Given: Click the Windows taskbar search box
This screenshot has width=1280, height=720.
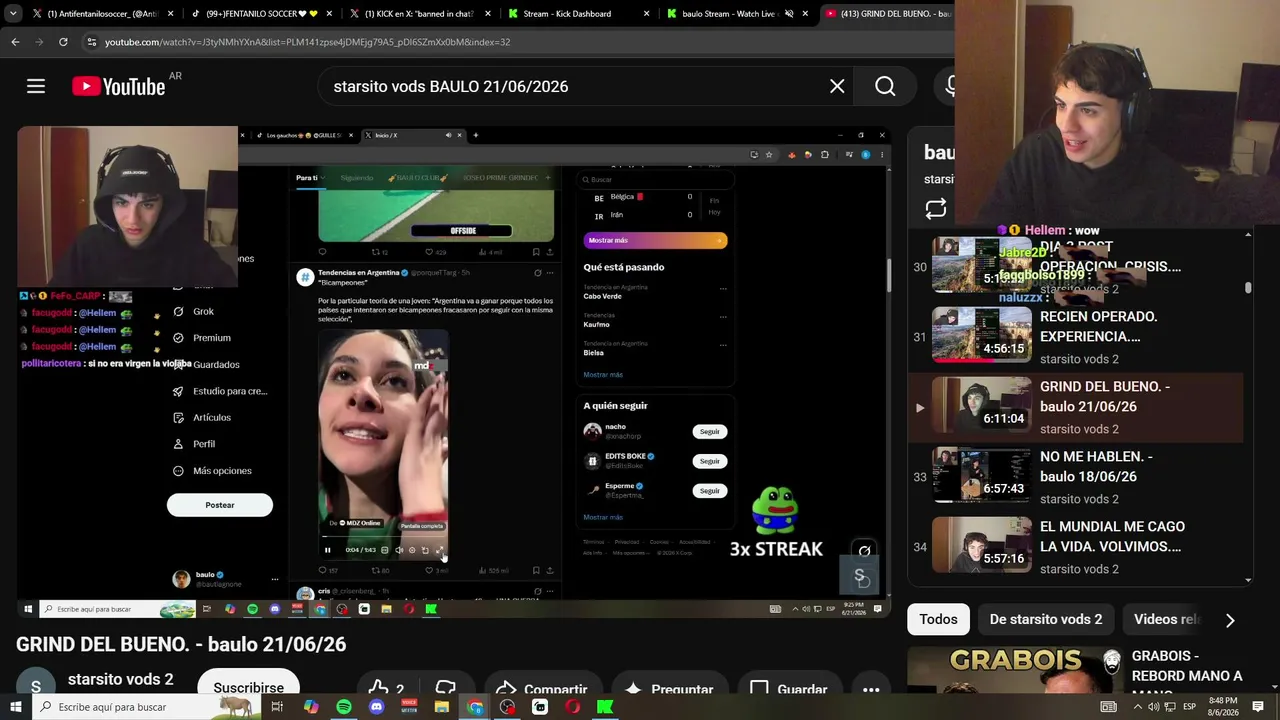Looking at the screenshot, I should click(x=148, y=707).
